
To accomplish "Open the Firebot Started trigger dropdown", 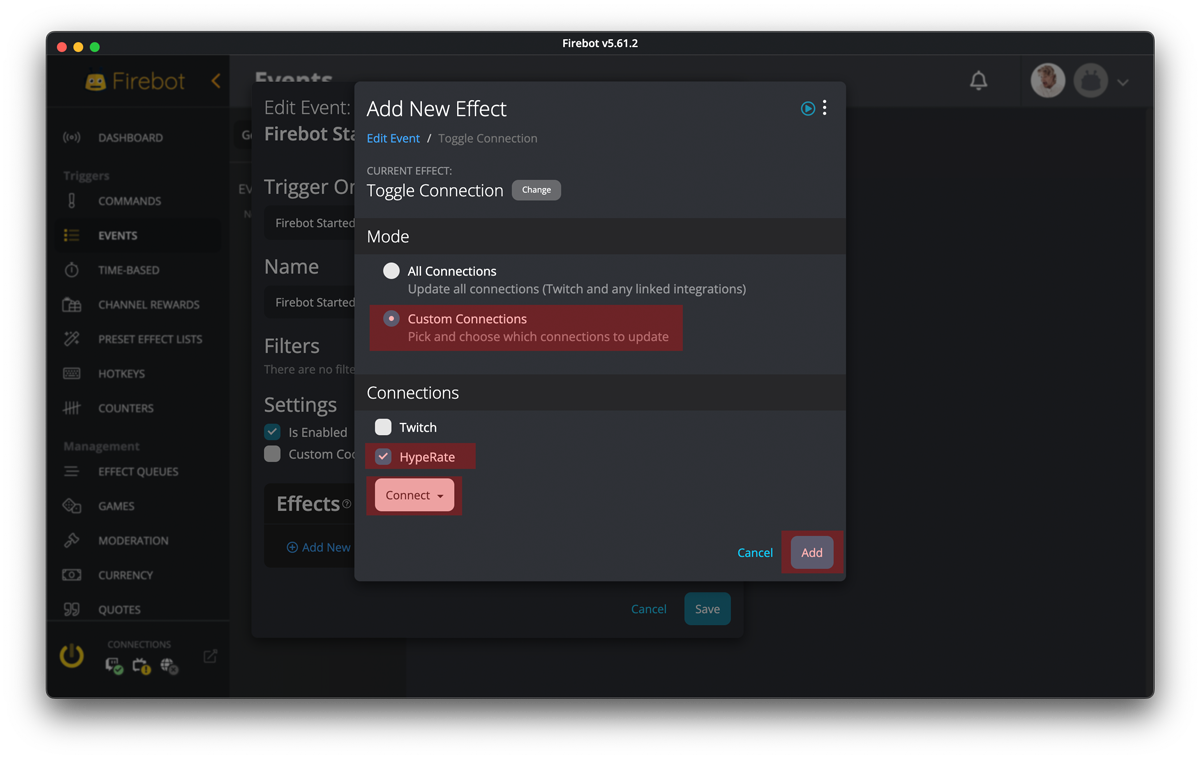I will pos(310,223).
